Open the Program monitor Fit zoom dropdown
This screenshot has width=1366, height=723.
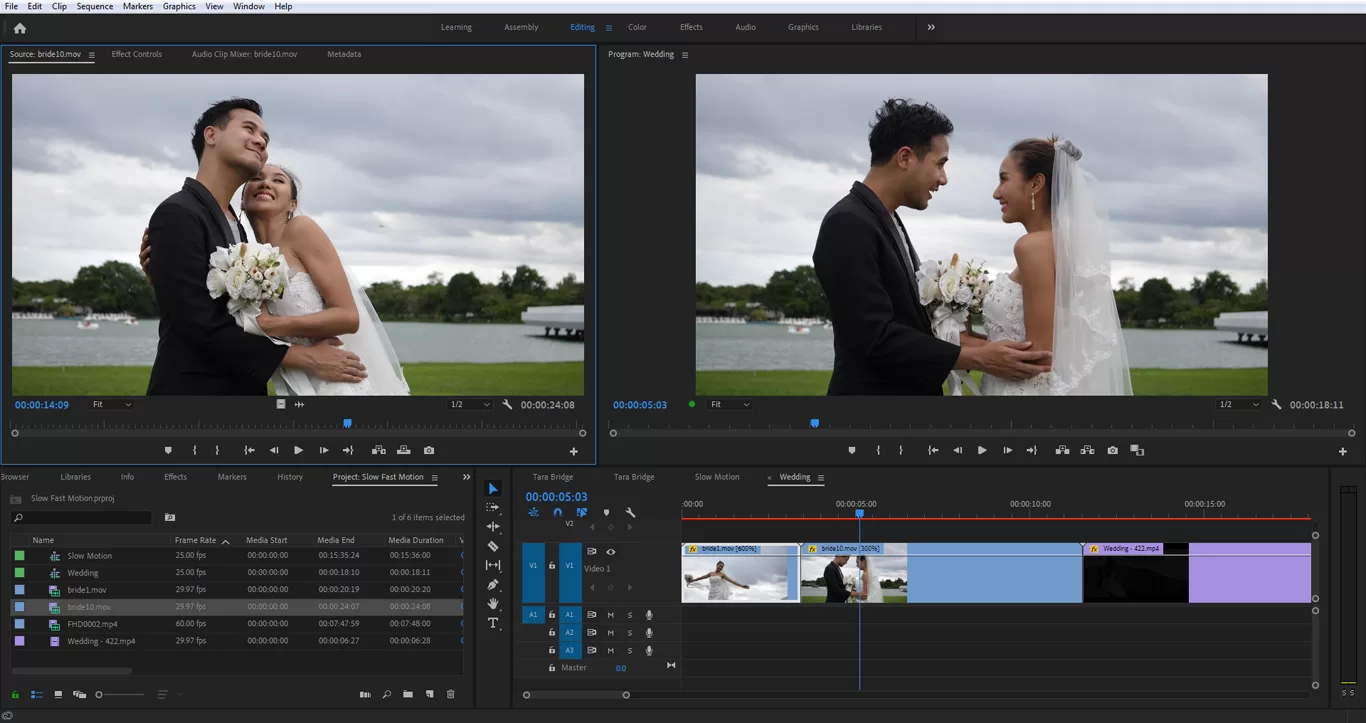click(730, 404)
